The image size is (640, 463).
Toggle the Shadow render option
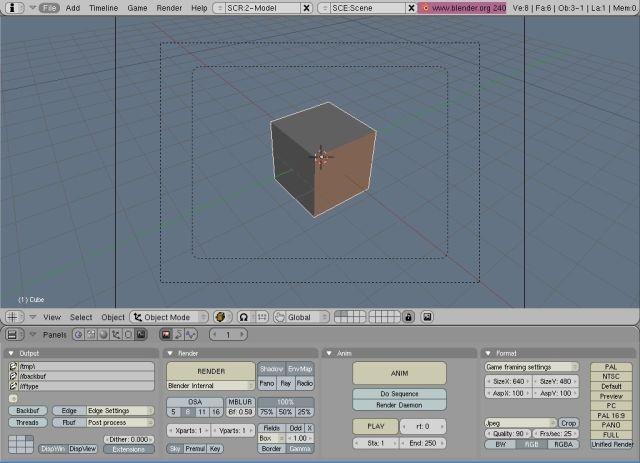click(x=271, y=369)
